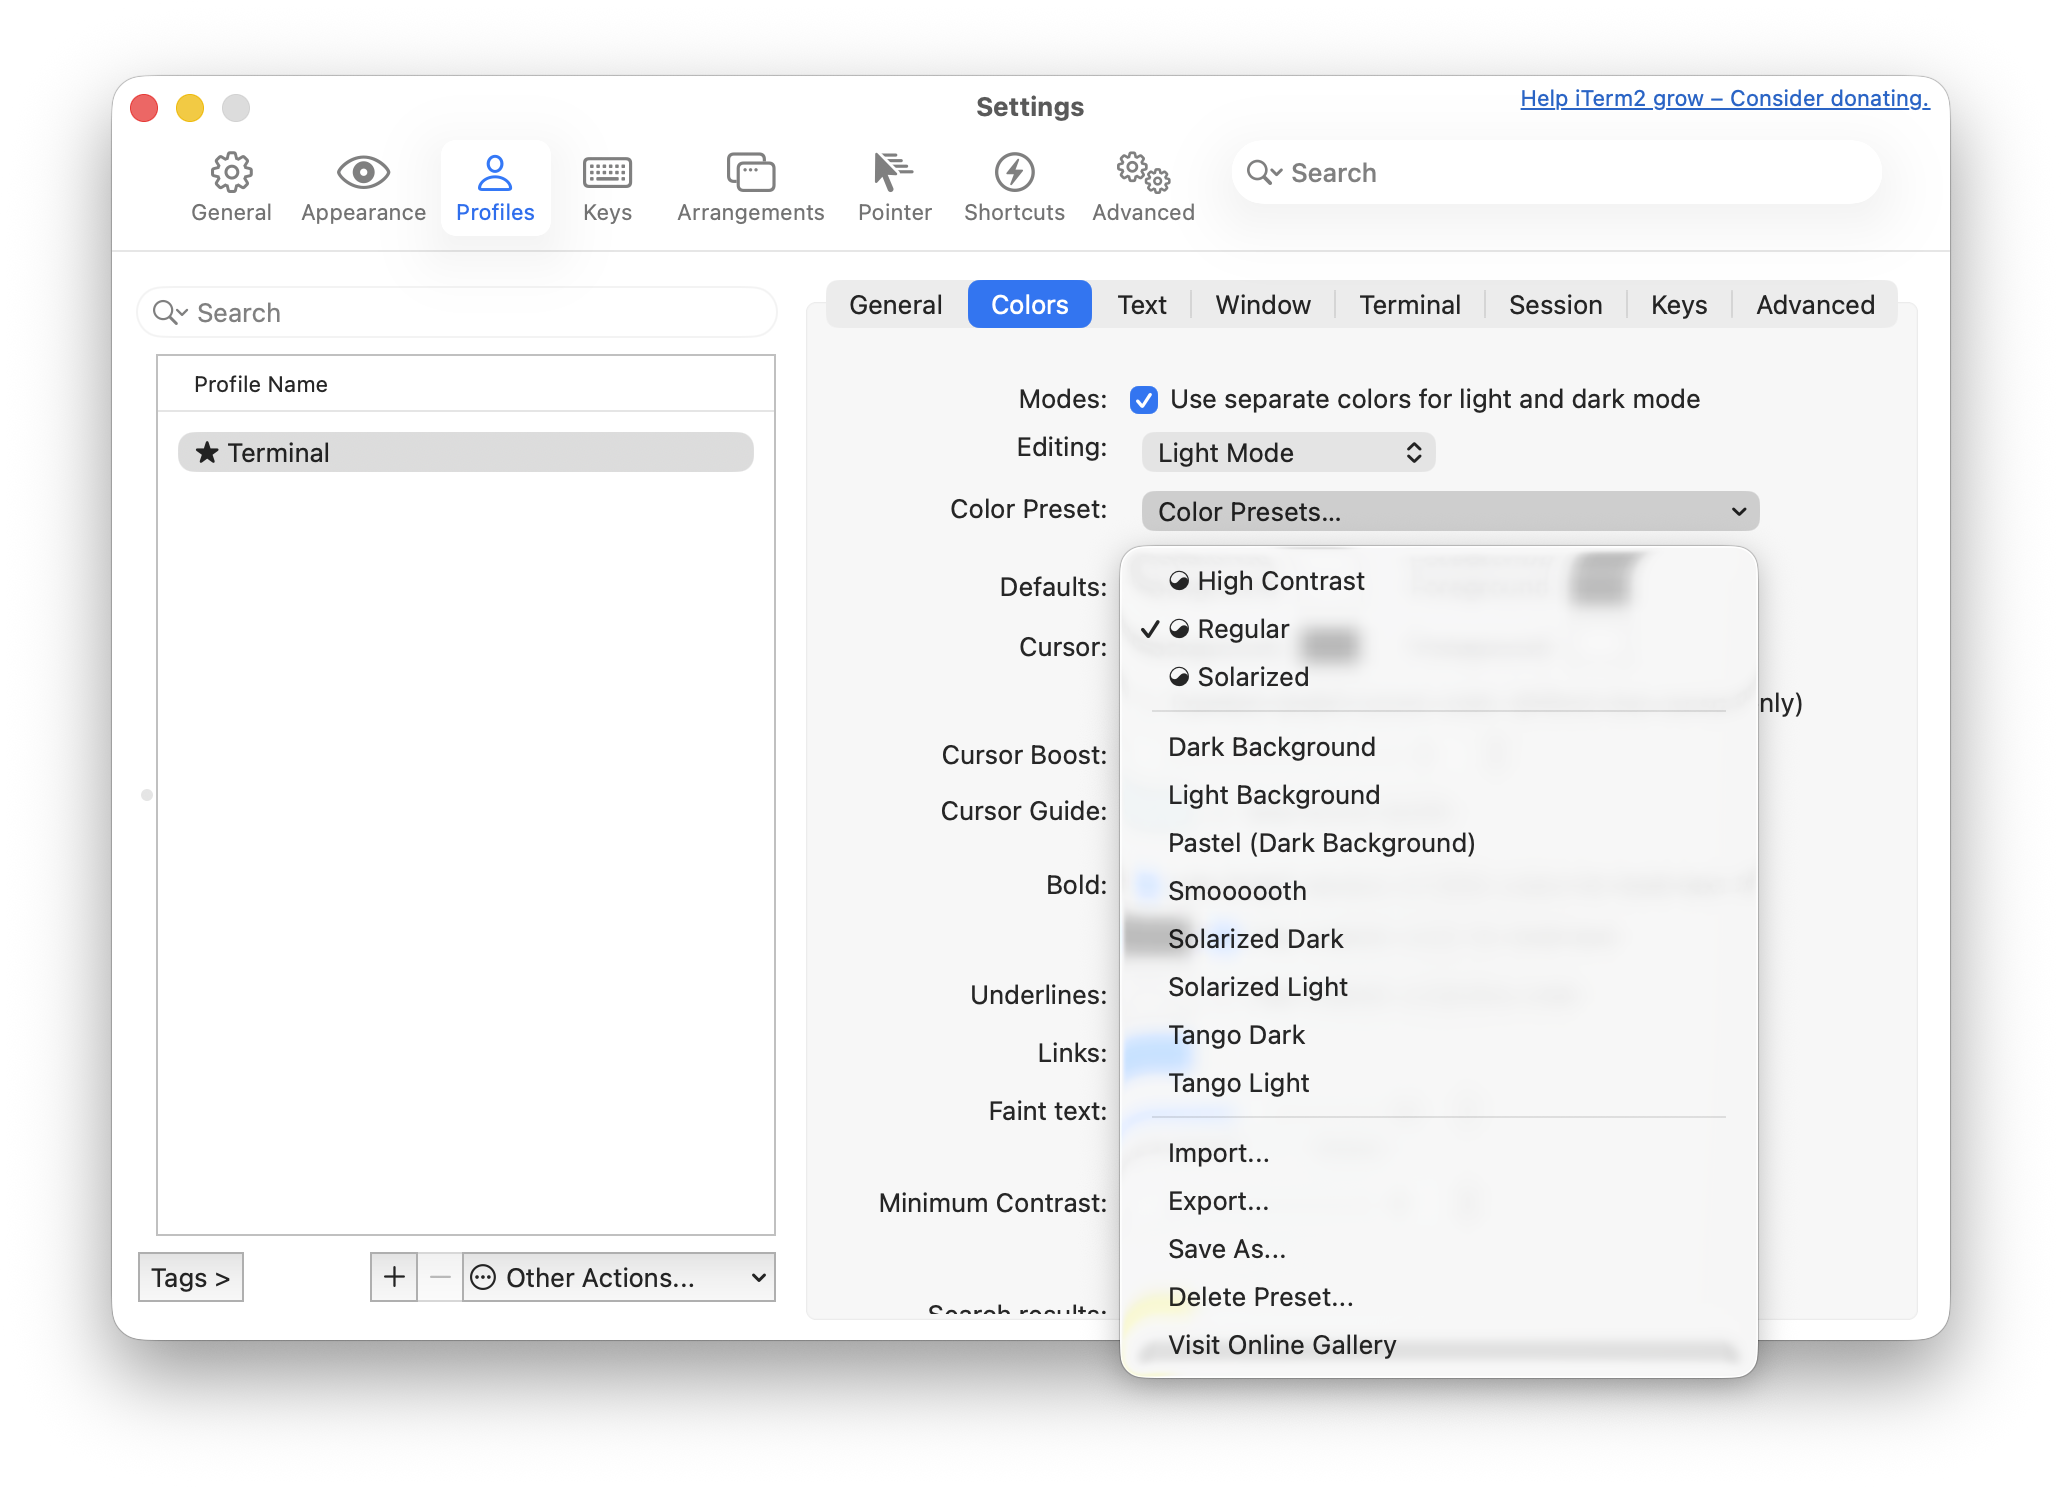Open the General settings gear icon
The width and height of the screenshot is (2062, 1488).
click(x=231, y=173)
